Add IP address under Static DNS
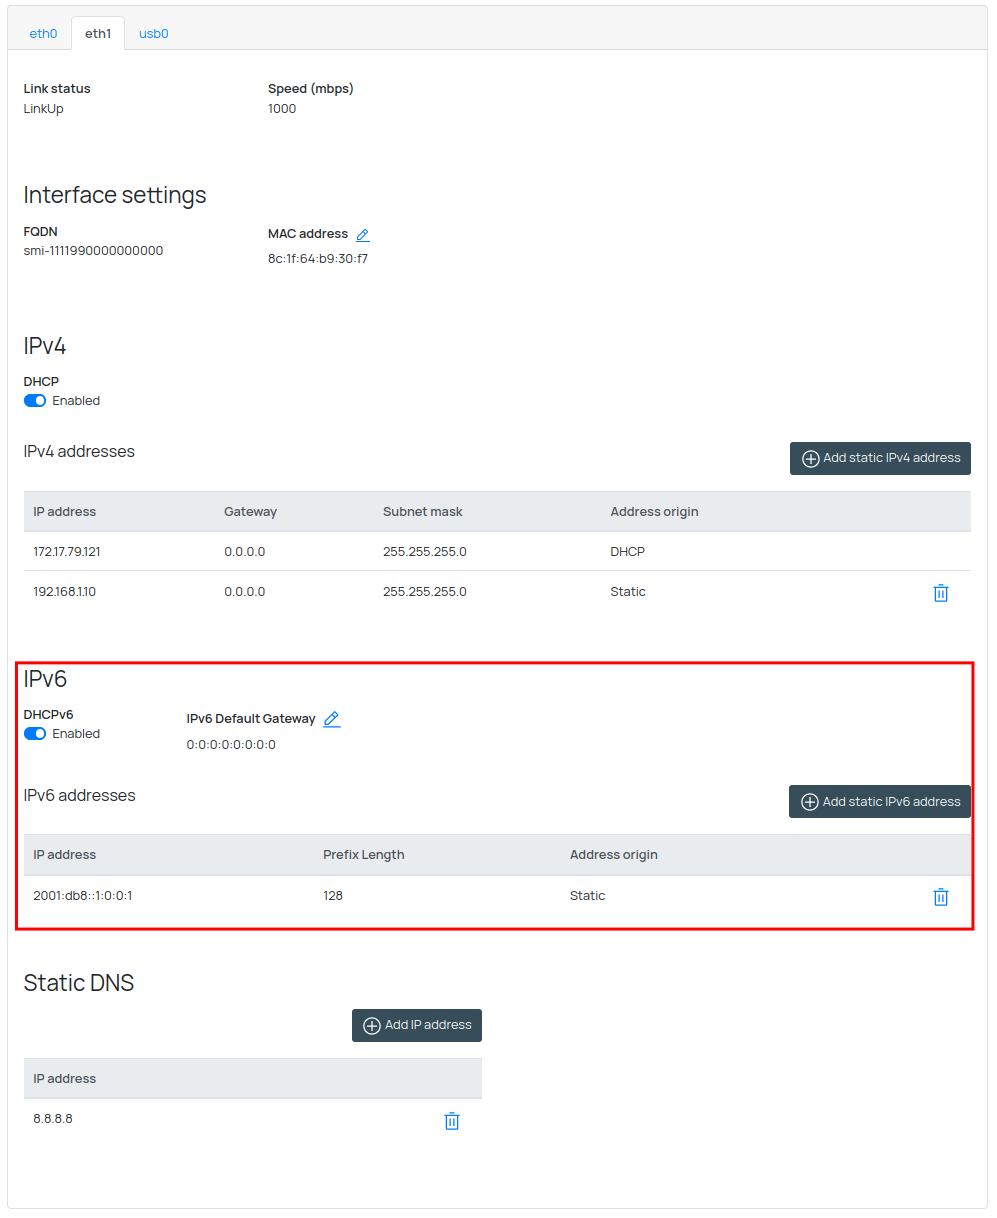 pos(417,1025)
